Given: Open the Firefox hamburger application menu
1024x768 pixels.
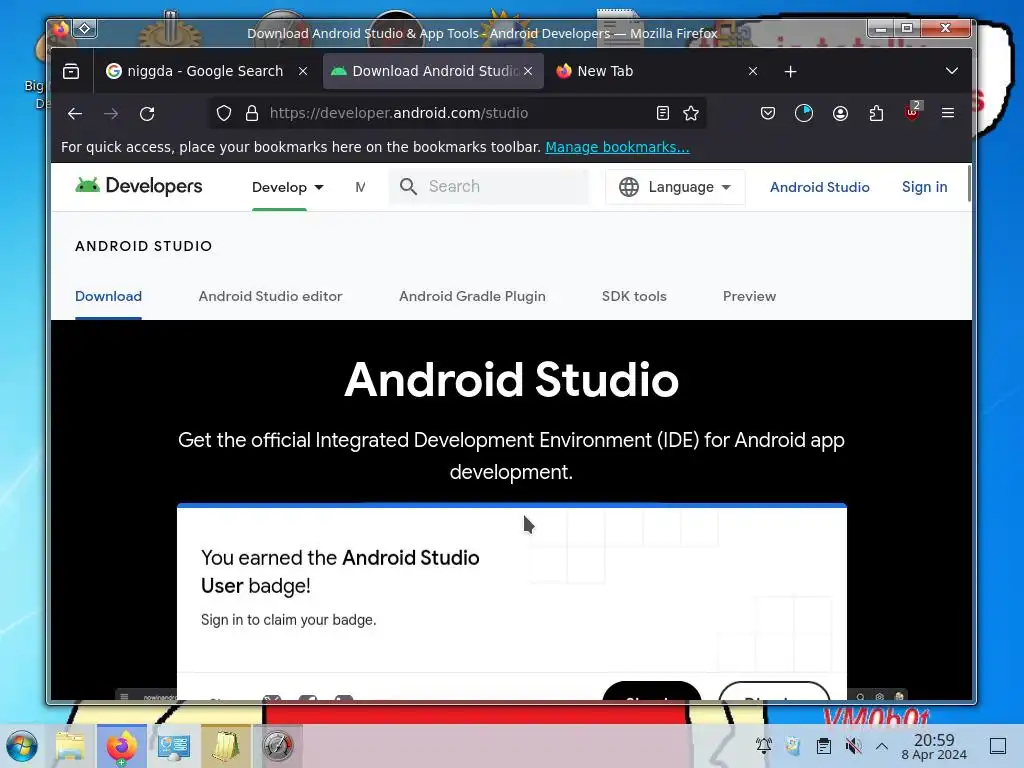Looking at the screenshot, I should [x=948, y=113].
